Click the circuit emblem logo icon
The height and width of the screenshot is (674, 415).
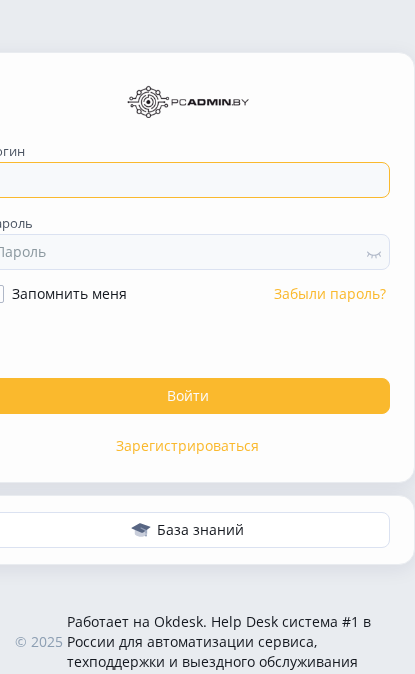coord(148,102)
